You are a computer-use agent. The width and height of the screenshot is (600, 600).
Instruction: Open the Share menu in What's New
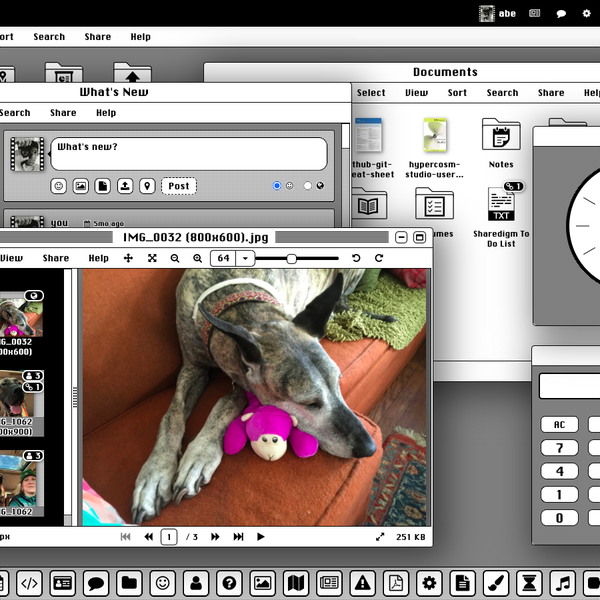click(x=63, y=113)
